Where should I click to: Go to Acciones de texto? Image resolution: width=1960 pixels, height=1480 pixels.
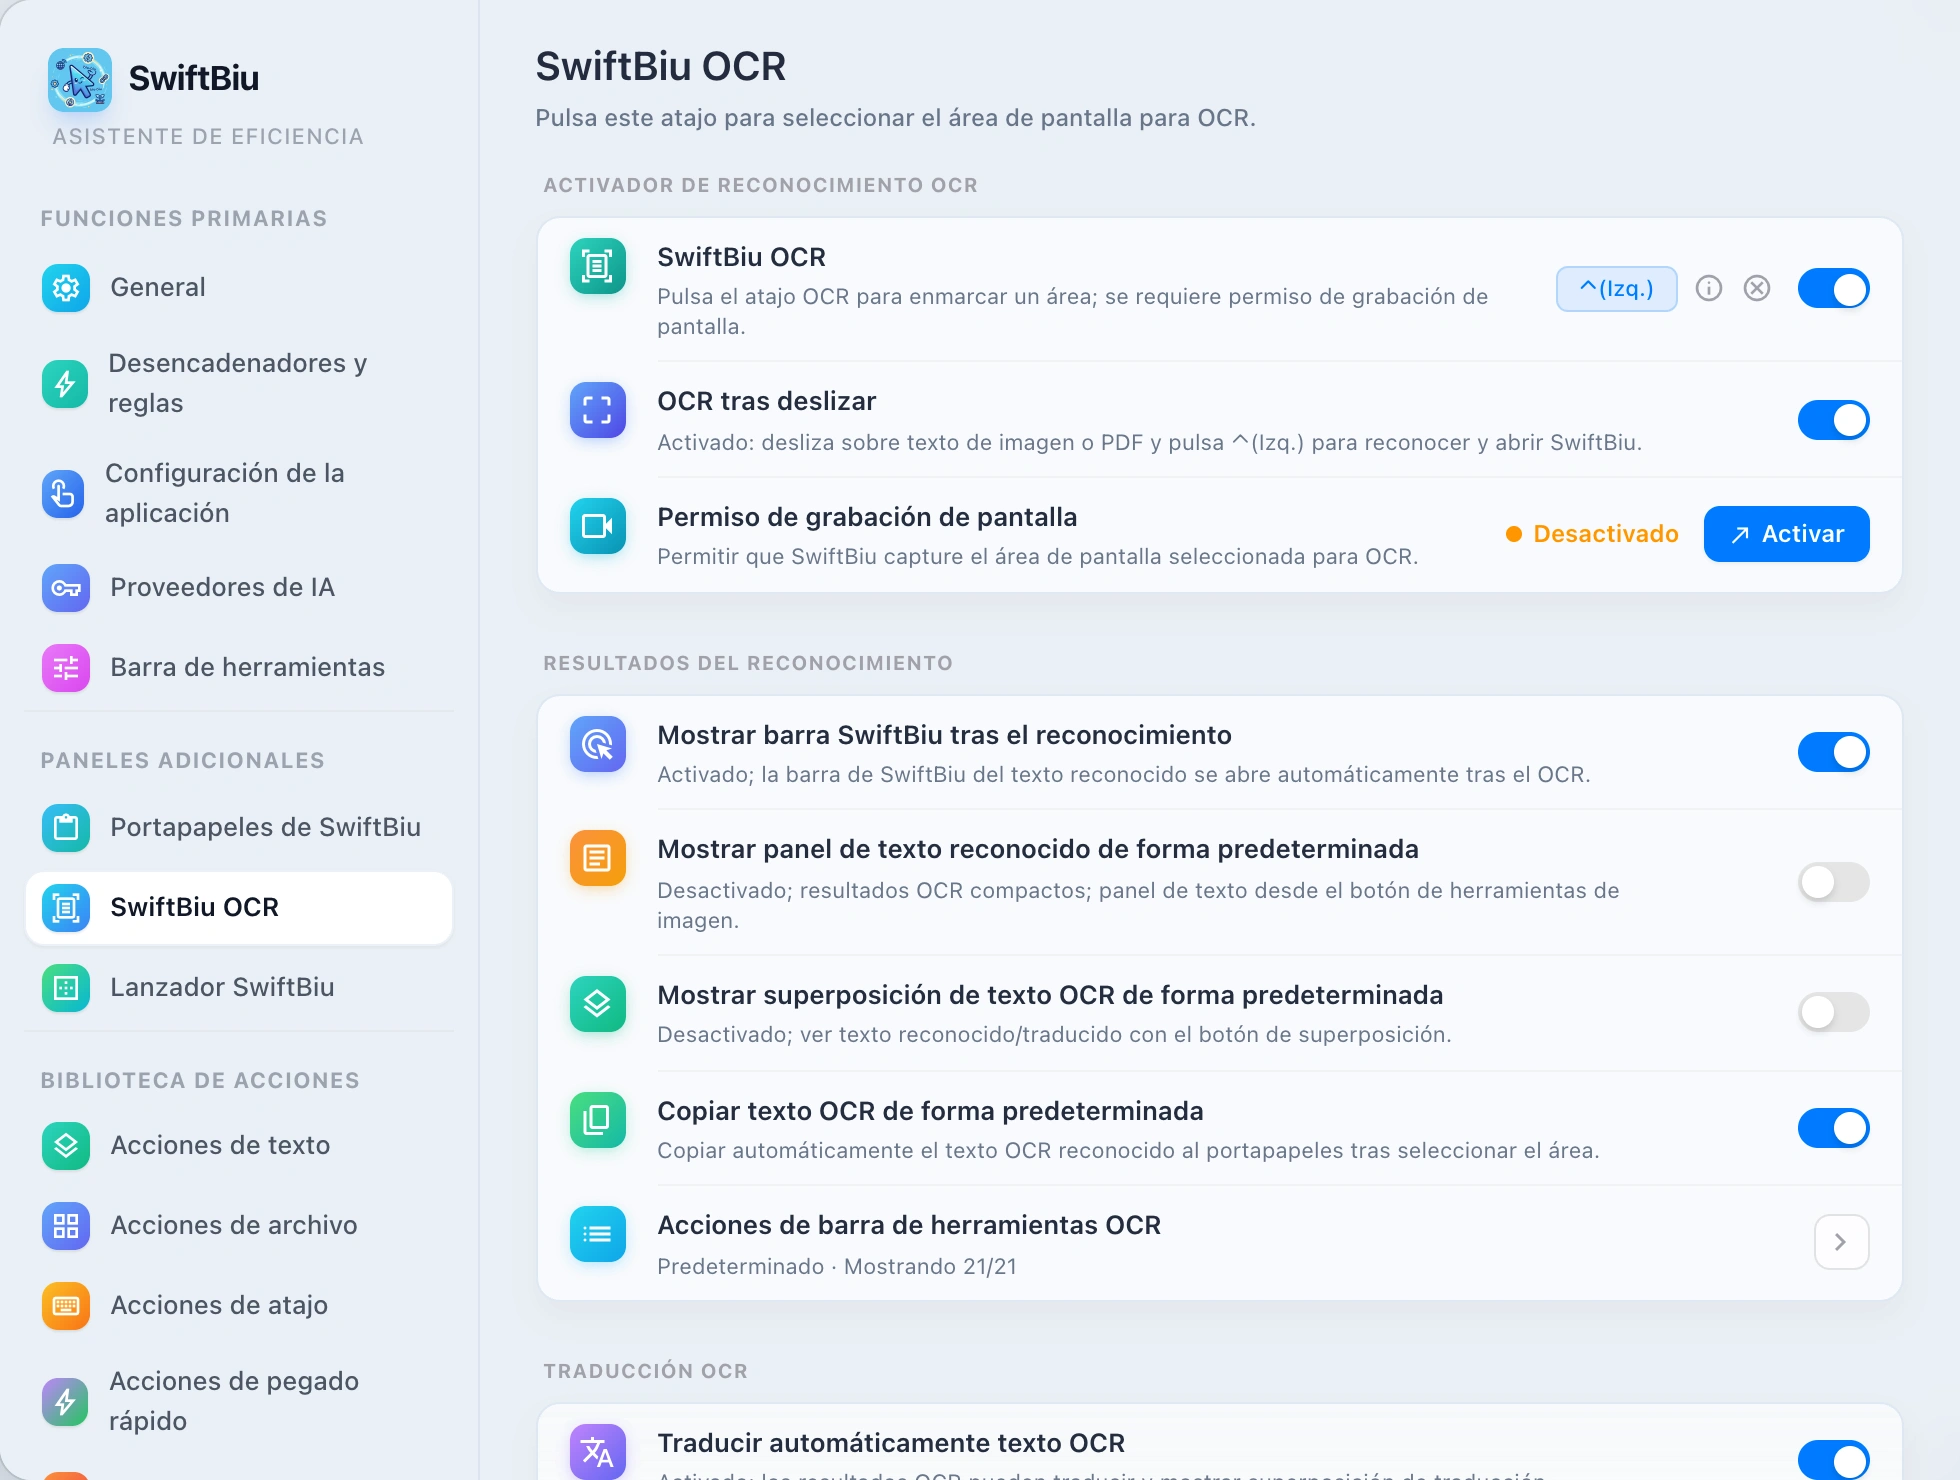coord(238,1146)
